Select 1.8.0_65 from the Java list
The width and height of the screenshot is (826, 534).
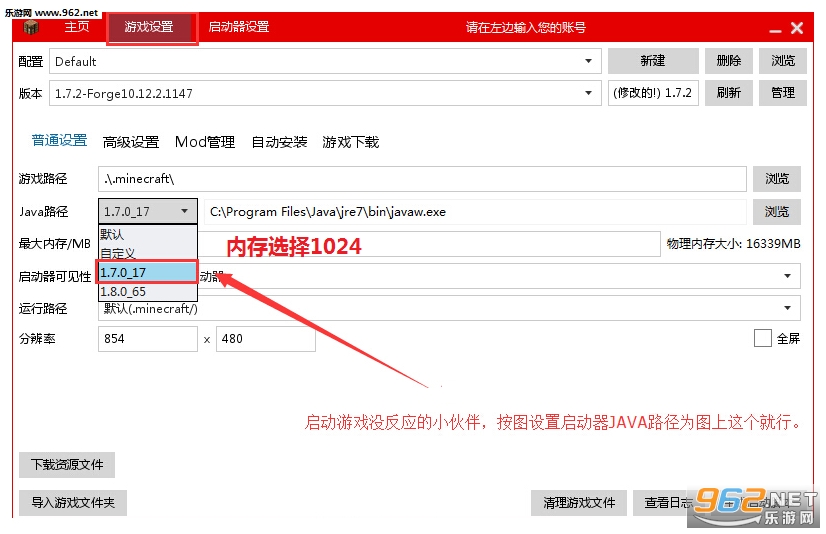(123, 291)
